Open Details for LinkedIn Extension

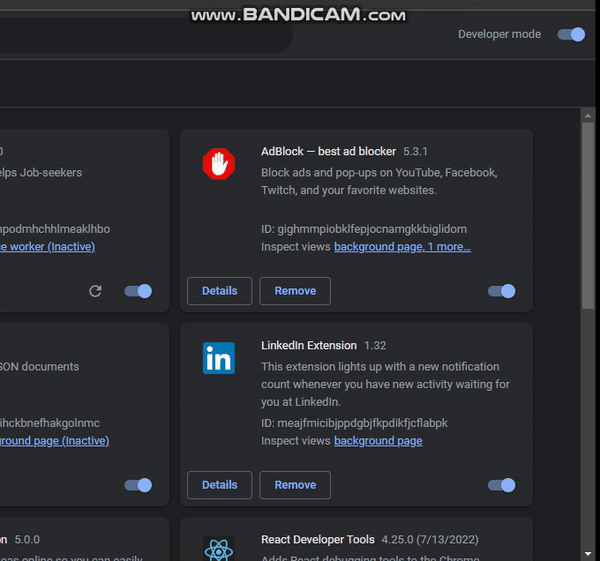pos(219,485)
